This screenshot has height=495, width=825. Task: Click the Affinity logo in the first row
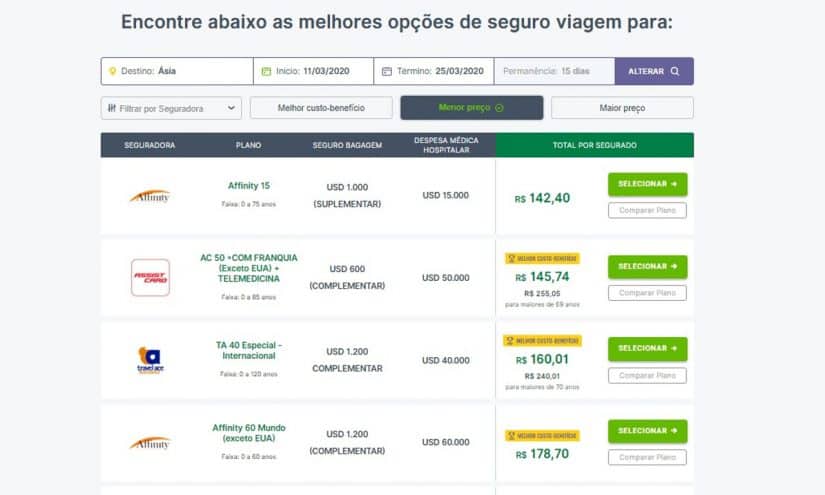point(150,196)
